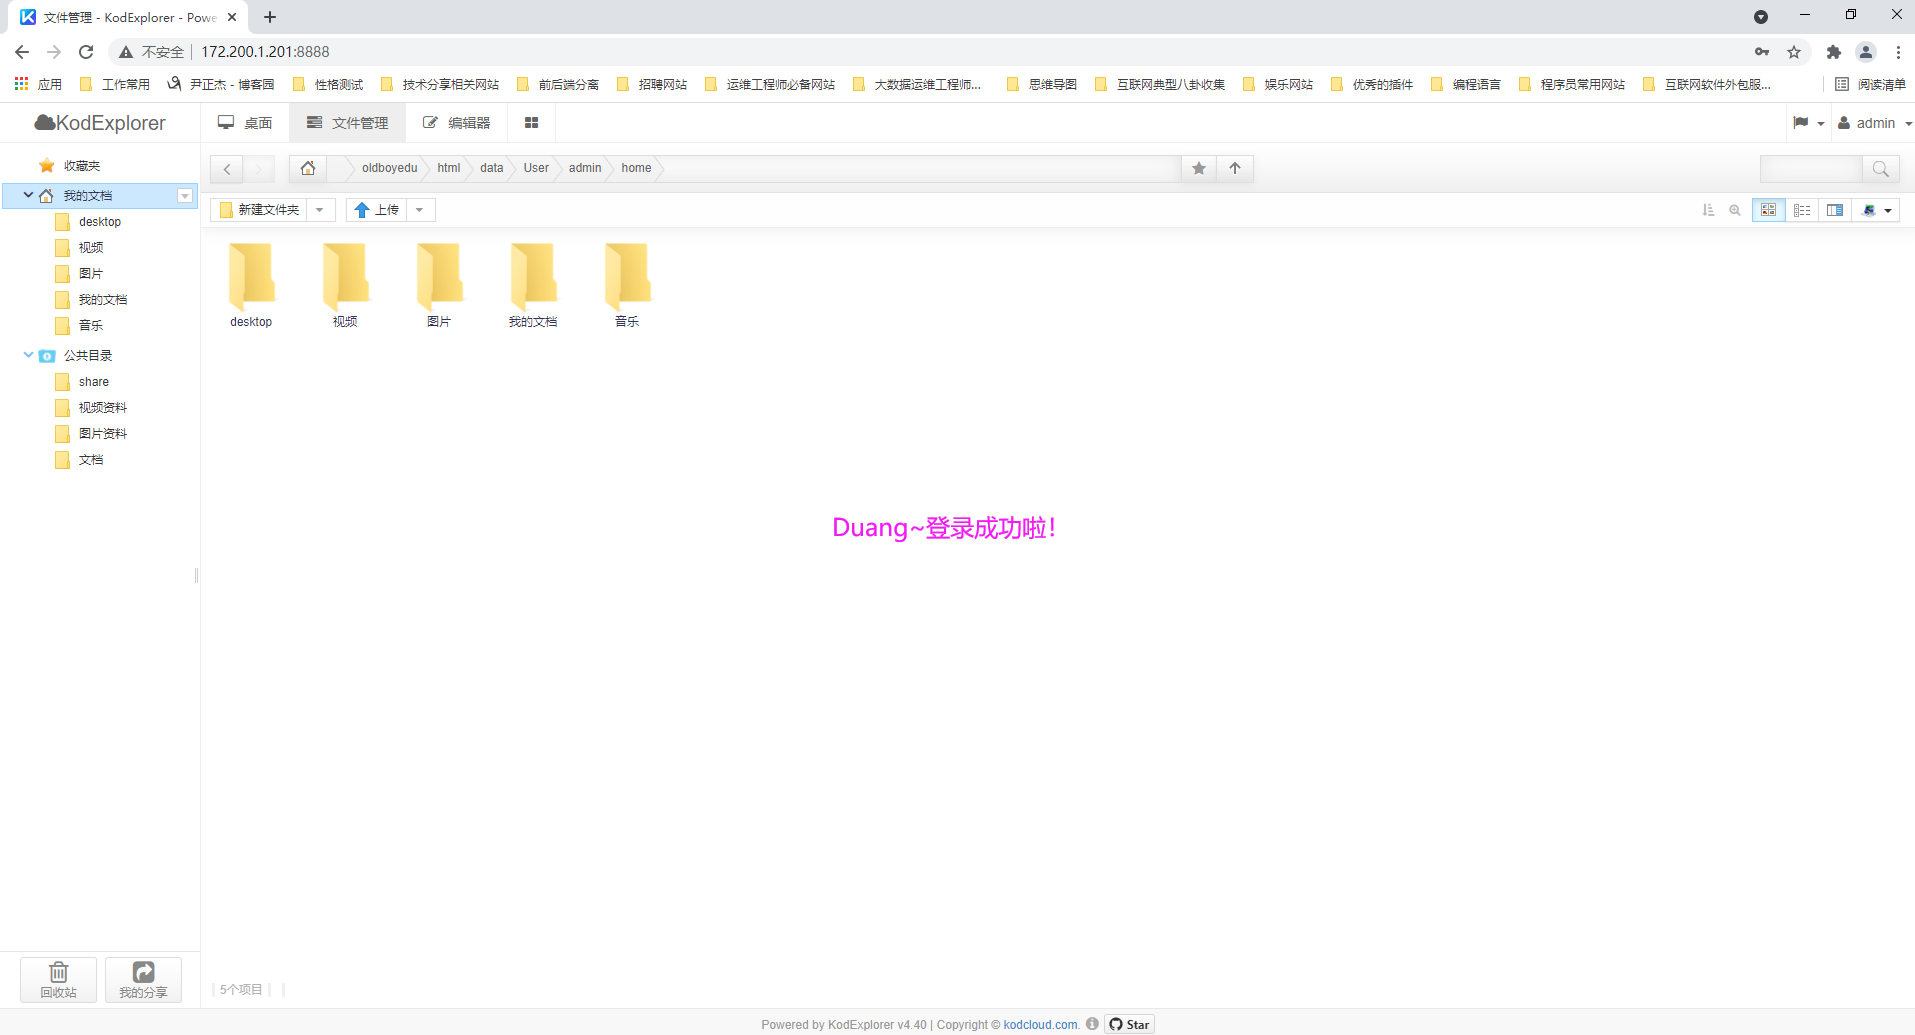Switch to list view mode

1802,210
